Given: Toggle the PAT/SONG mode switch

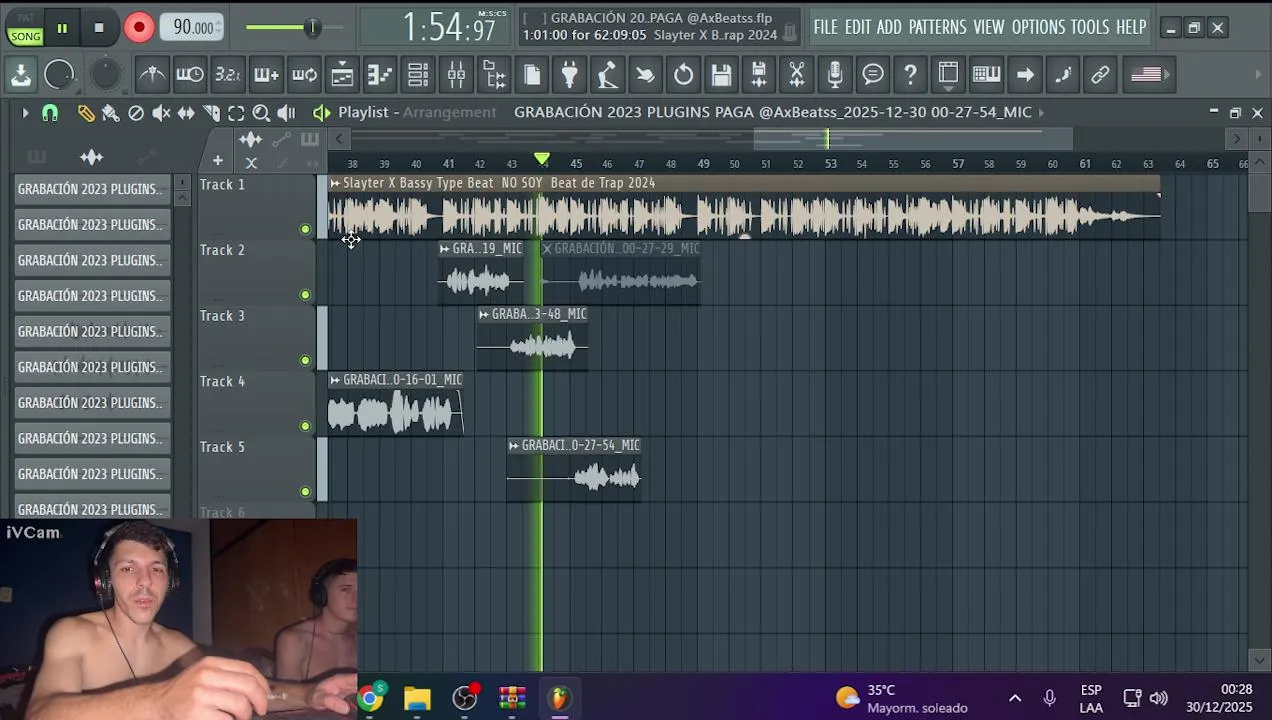Looking at the screenshot, I should point(25,28).
